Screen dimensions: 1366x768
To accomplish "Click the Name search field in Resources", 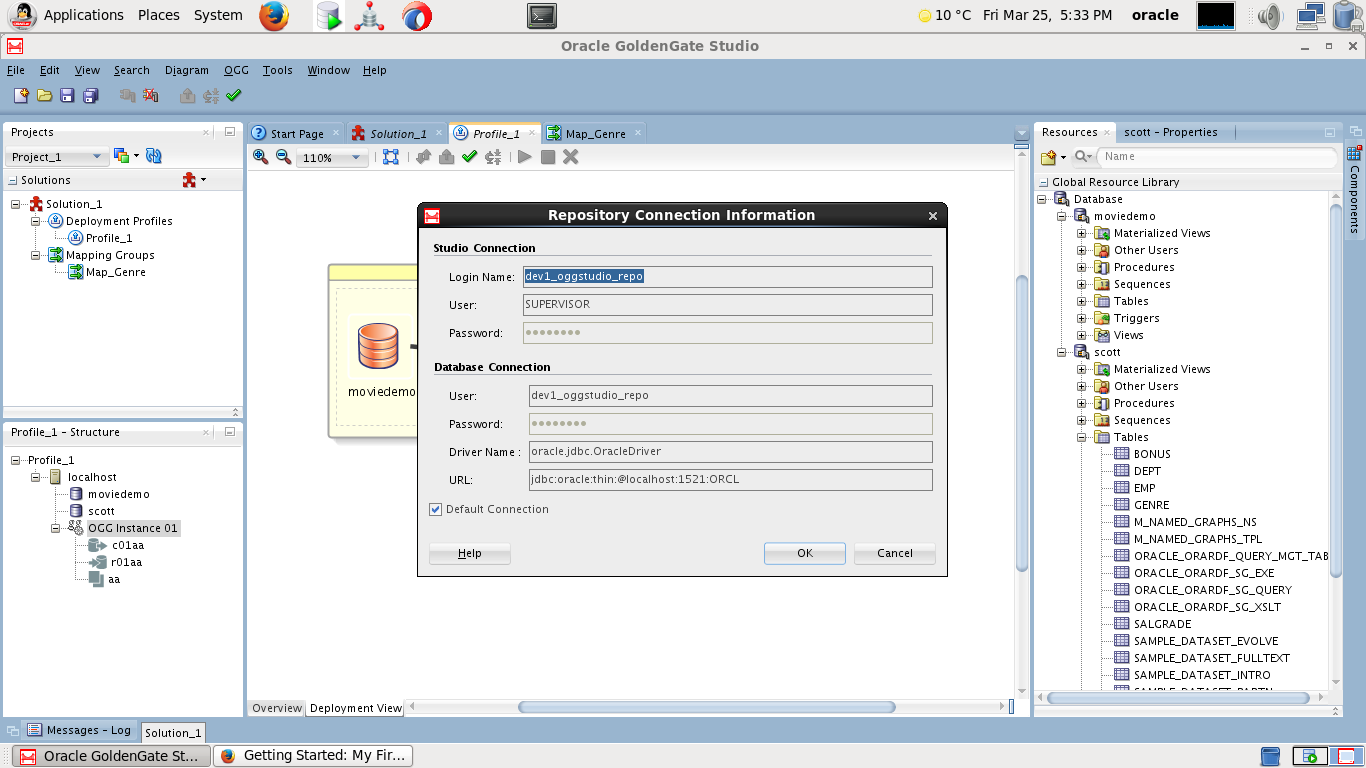I will [1218, 157].
